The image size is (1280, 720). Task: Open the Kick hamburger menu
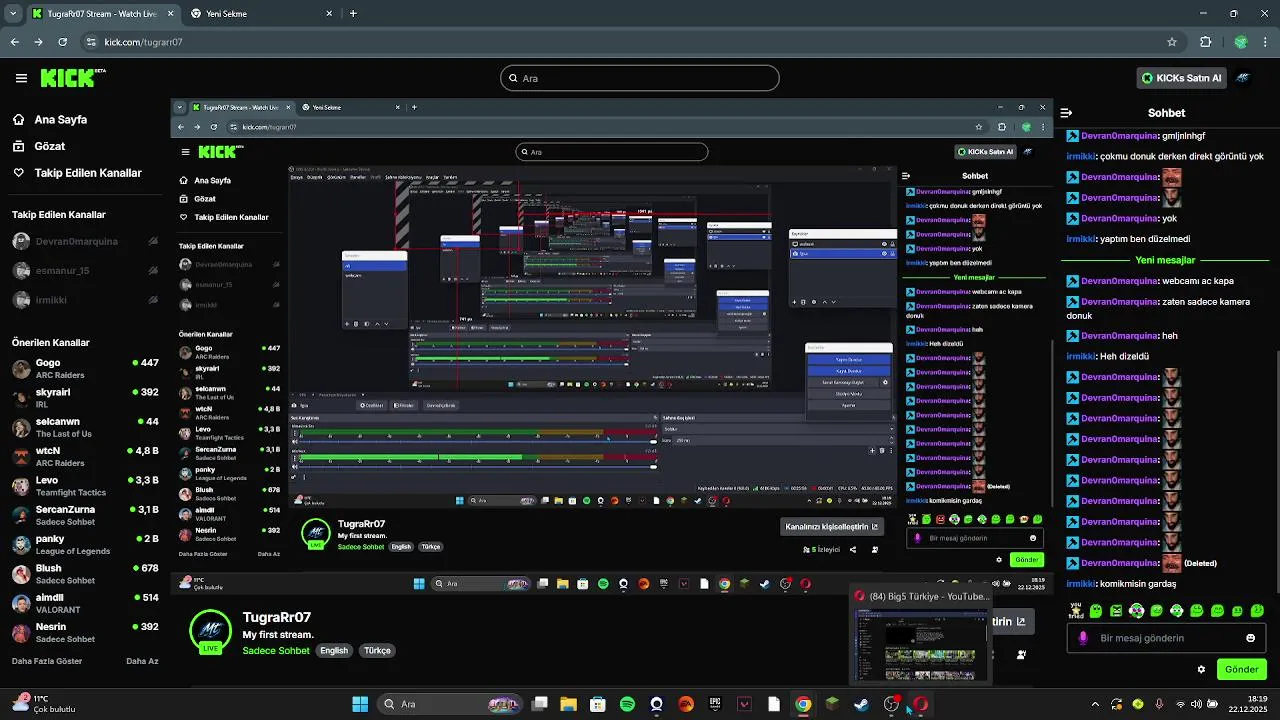click(x=21, y=78)
